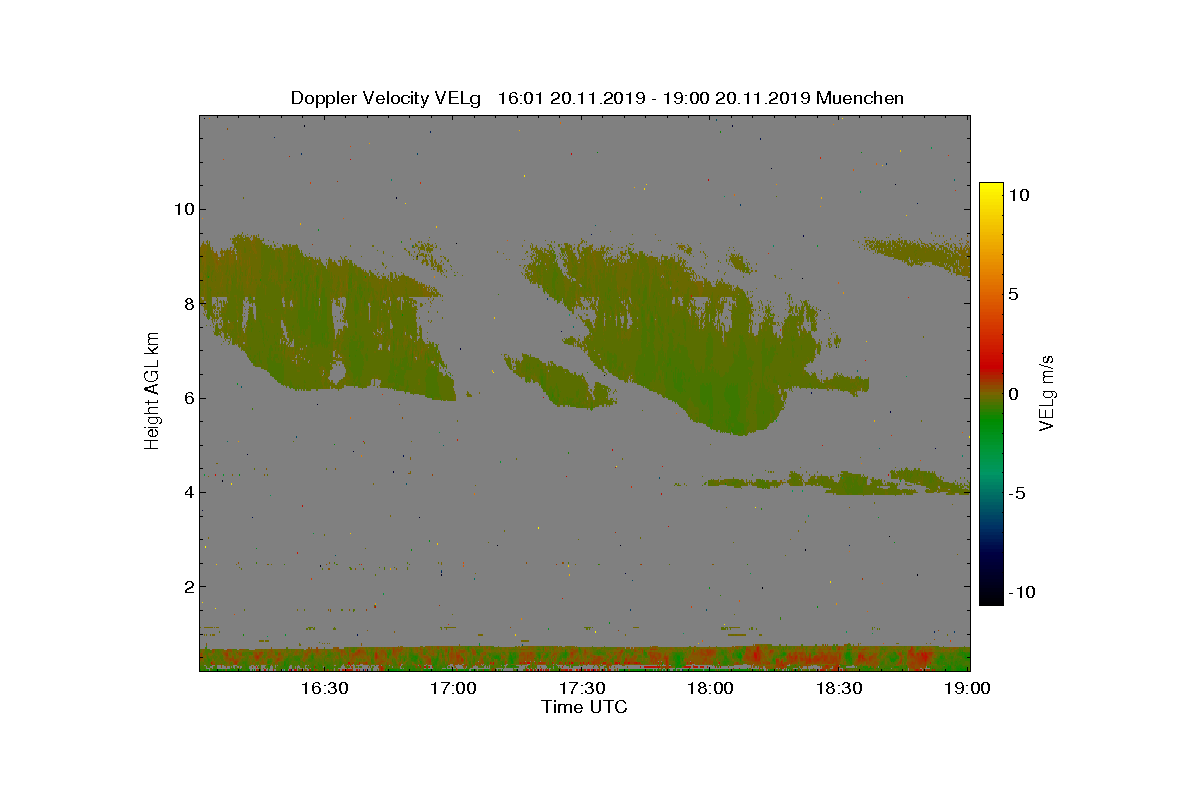Click the height tick label 6
This screenshot has width=1200, height=800.
[x=187, y=398]
